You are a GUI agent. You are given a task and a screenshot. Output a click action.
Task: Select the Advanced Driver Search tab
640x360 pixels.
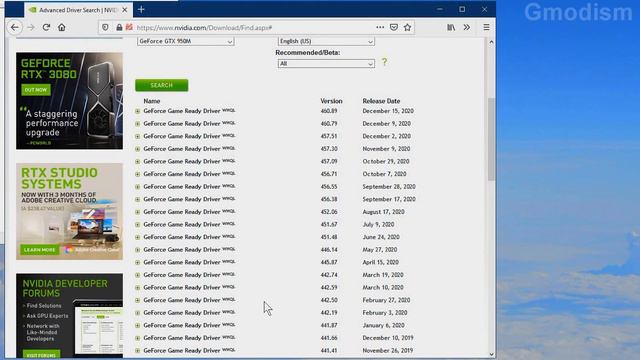(78, 10)
